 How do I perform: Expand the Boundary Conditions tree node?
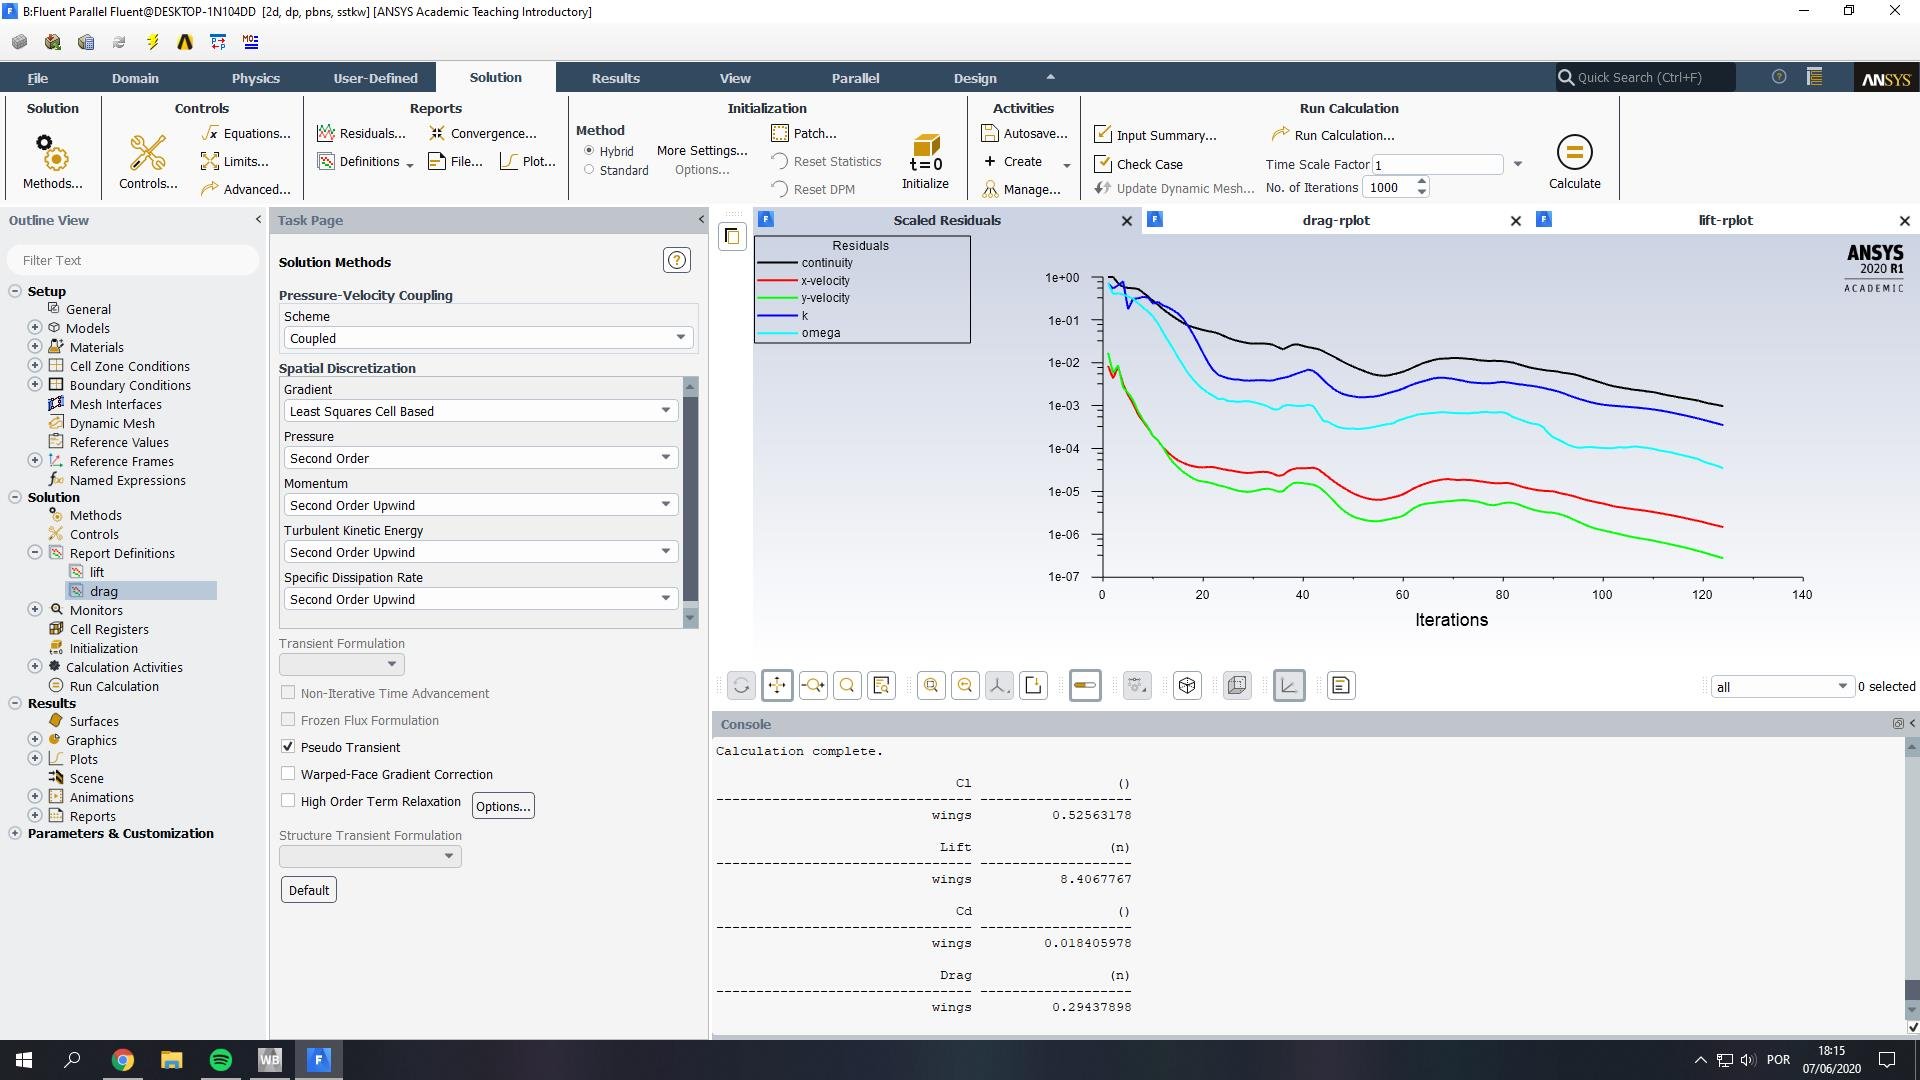click(x=35, y=385)
